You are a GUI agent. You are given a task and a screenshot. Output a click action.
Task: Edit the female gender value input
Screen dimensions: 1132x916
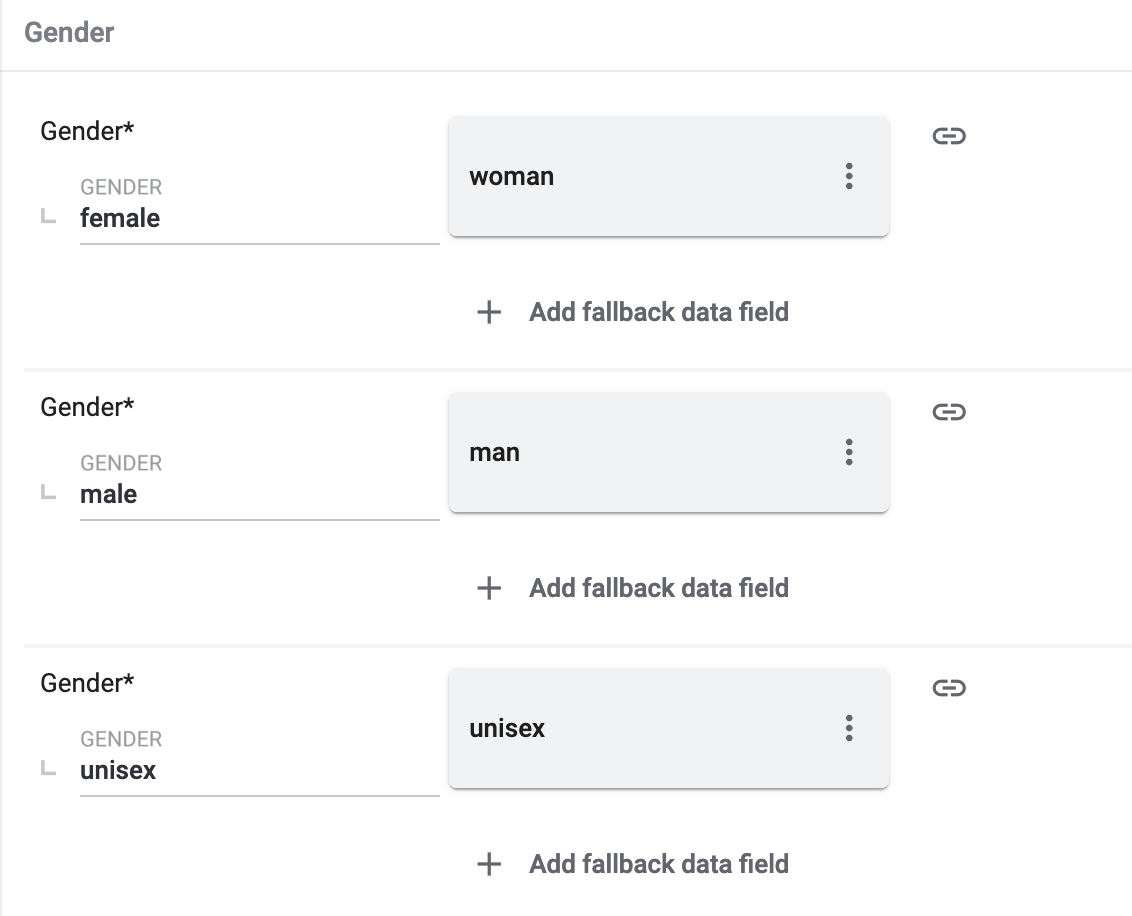pyautogui.click(x=258, y=219)
